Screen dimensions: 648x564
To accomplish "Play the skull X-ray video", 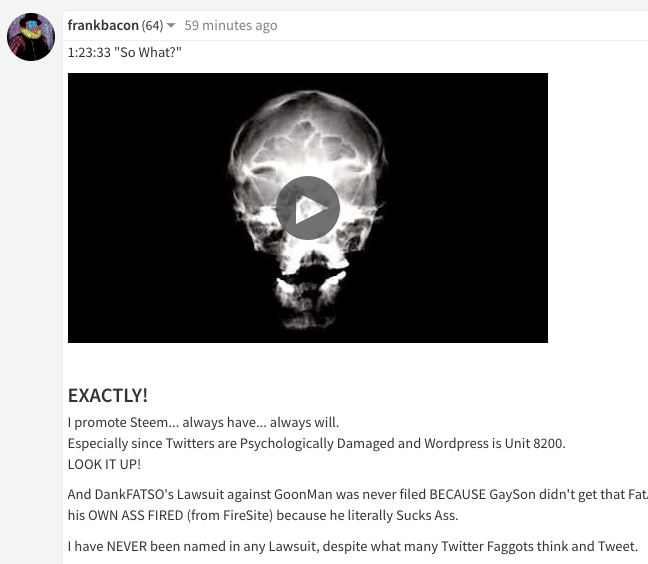I will [x=308, y=208].
